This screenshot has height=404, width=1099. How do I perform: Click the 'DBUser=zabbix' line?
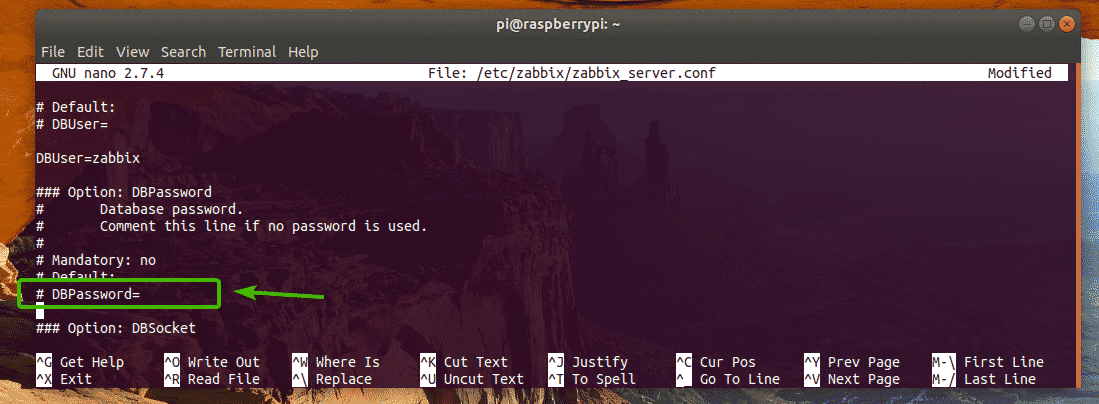coord(88,159)
